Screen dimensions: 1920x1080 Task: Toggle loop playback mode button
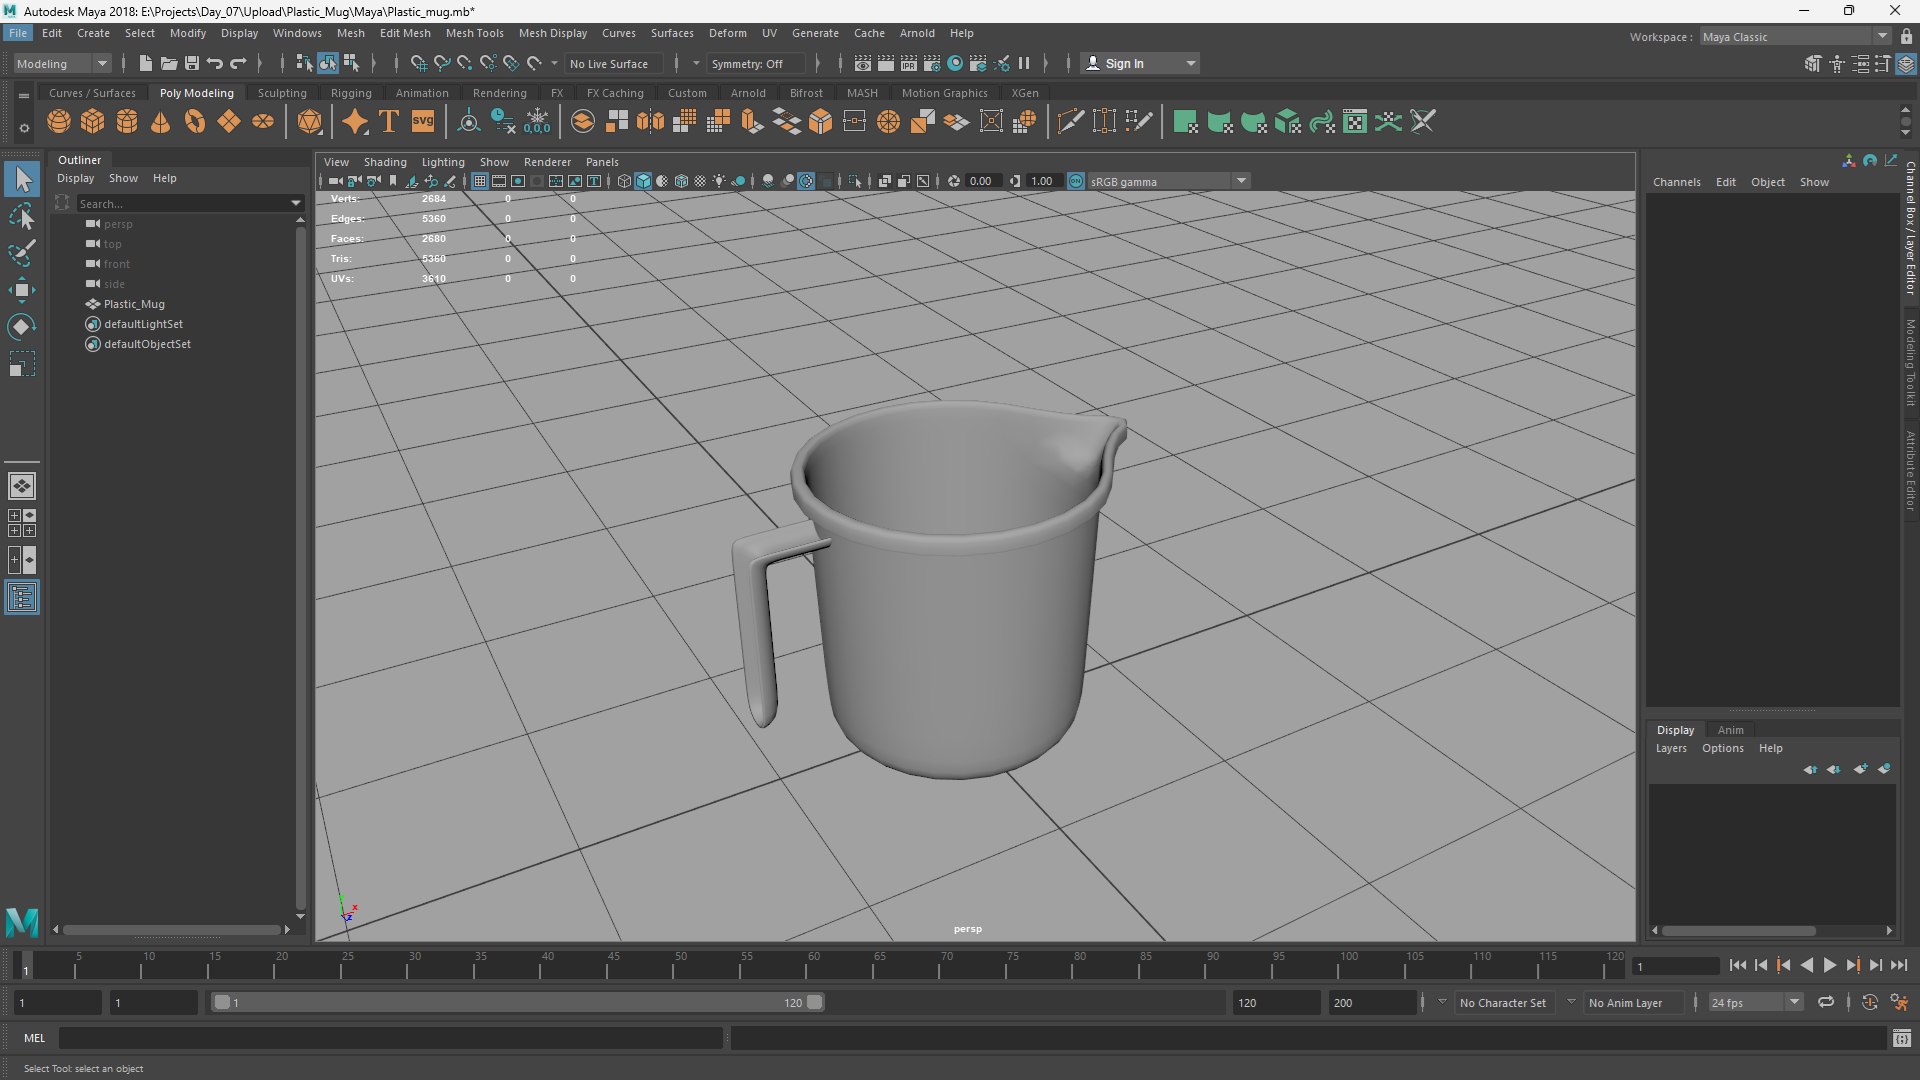(1826, 1002)
